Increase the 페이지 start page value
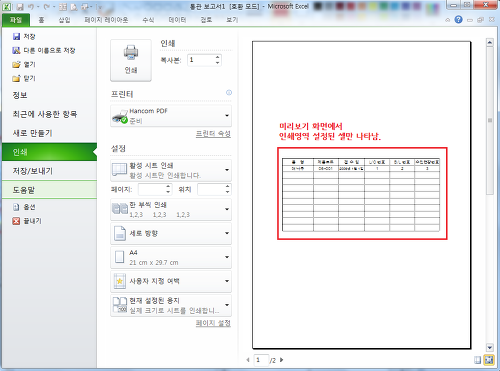Image resolution: width=500 pixels, height=371 pixels. (168, 187)
